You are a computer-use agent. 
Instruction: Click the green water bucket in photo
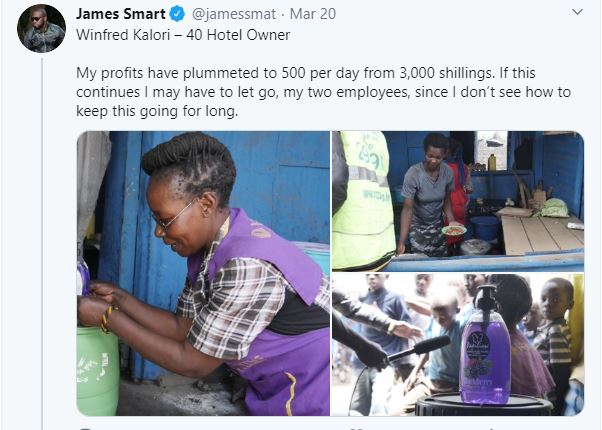[x=98, y=371]
